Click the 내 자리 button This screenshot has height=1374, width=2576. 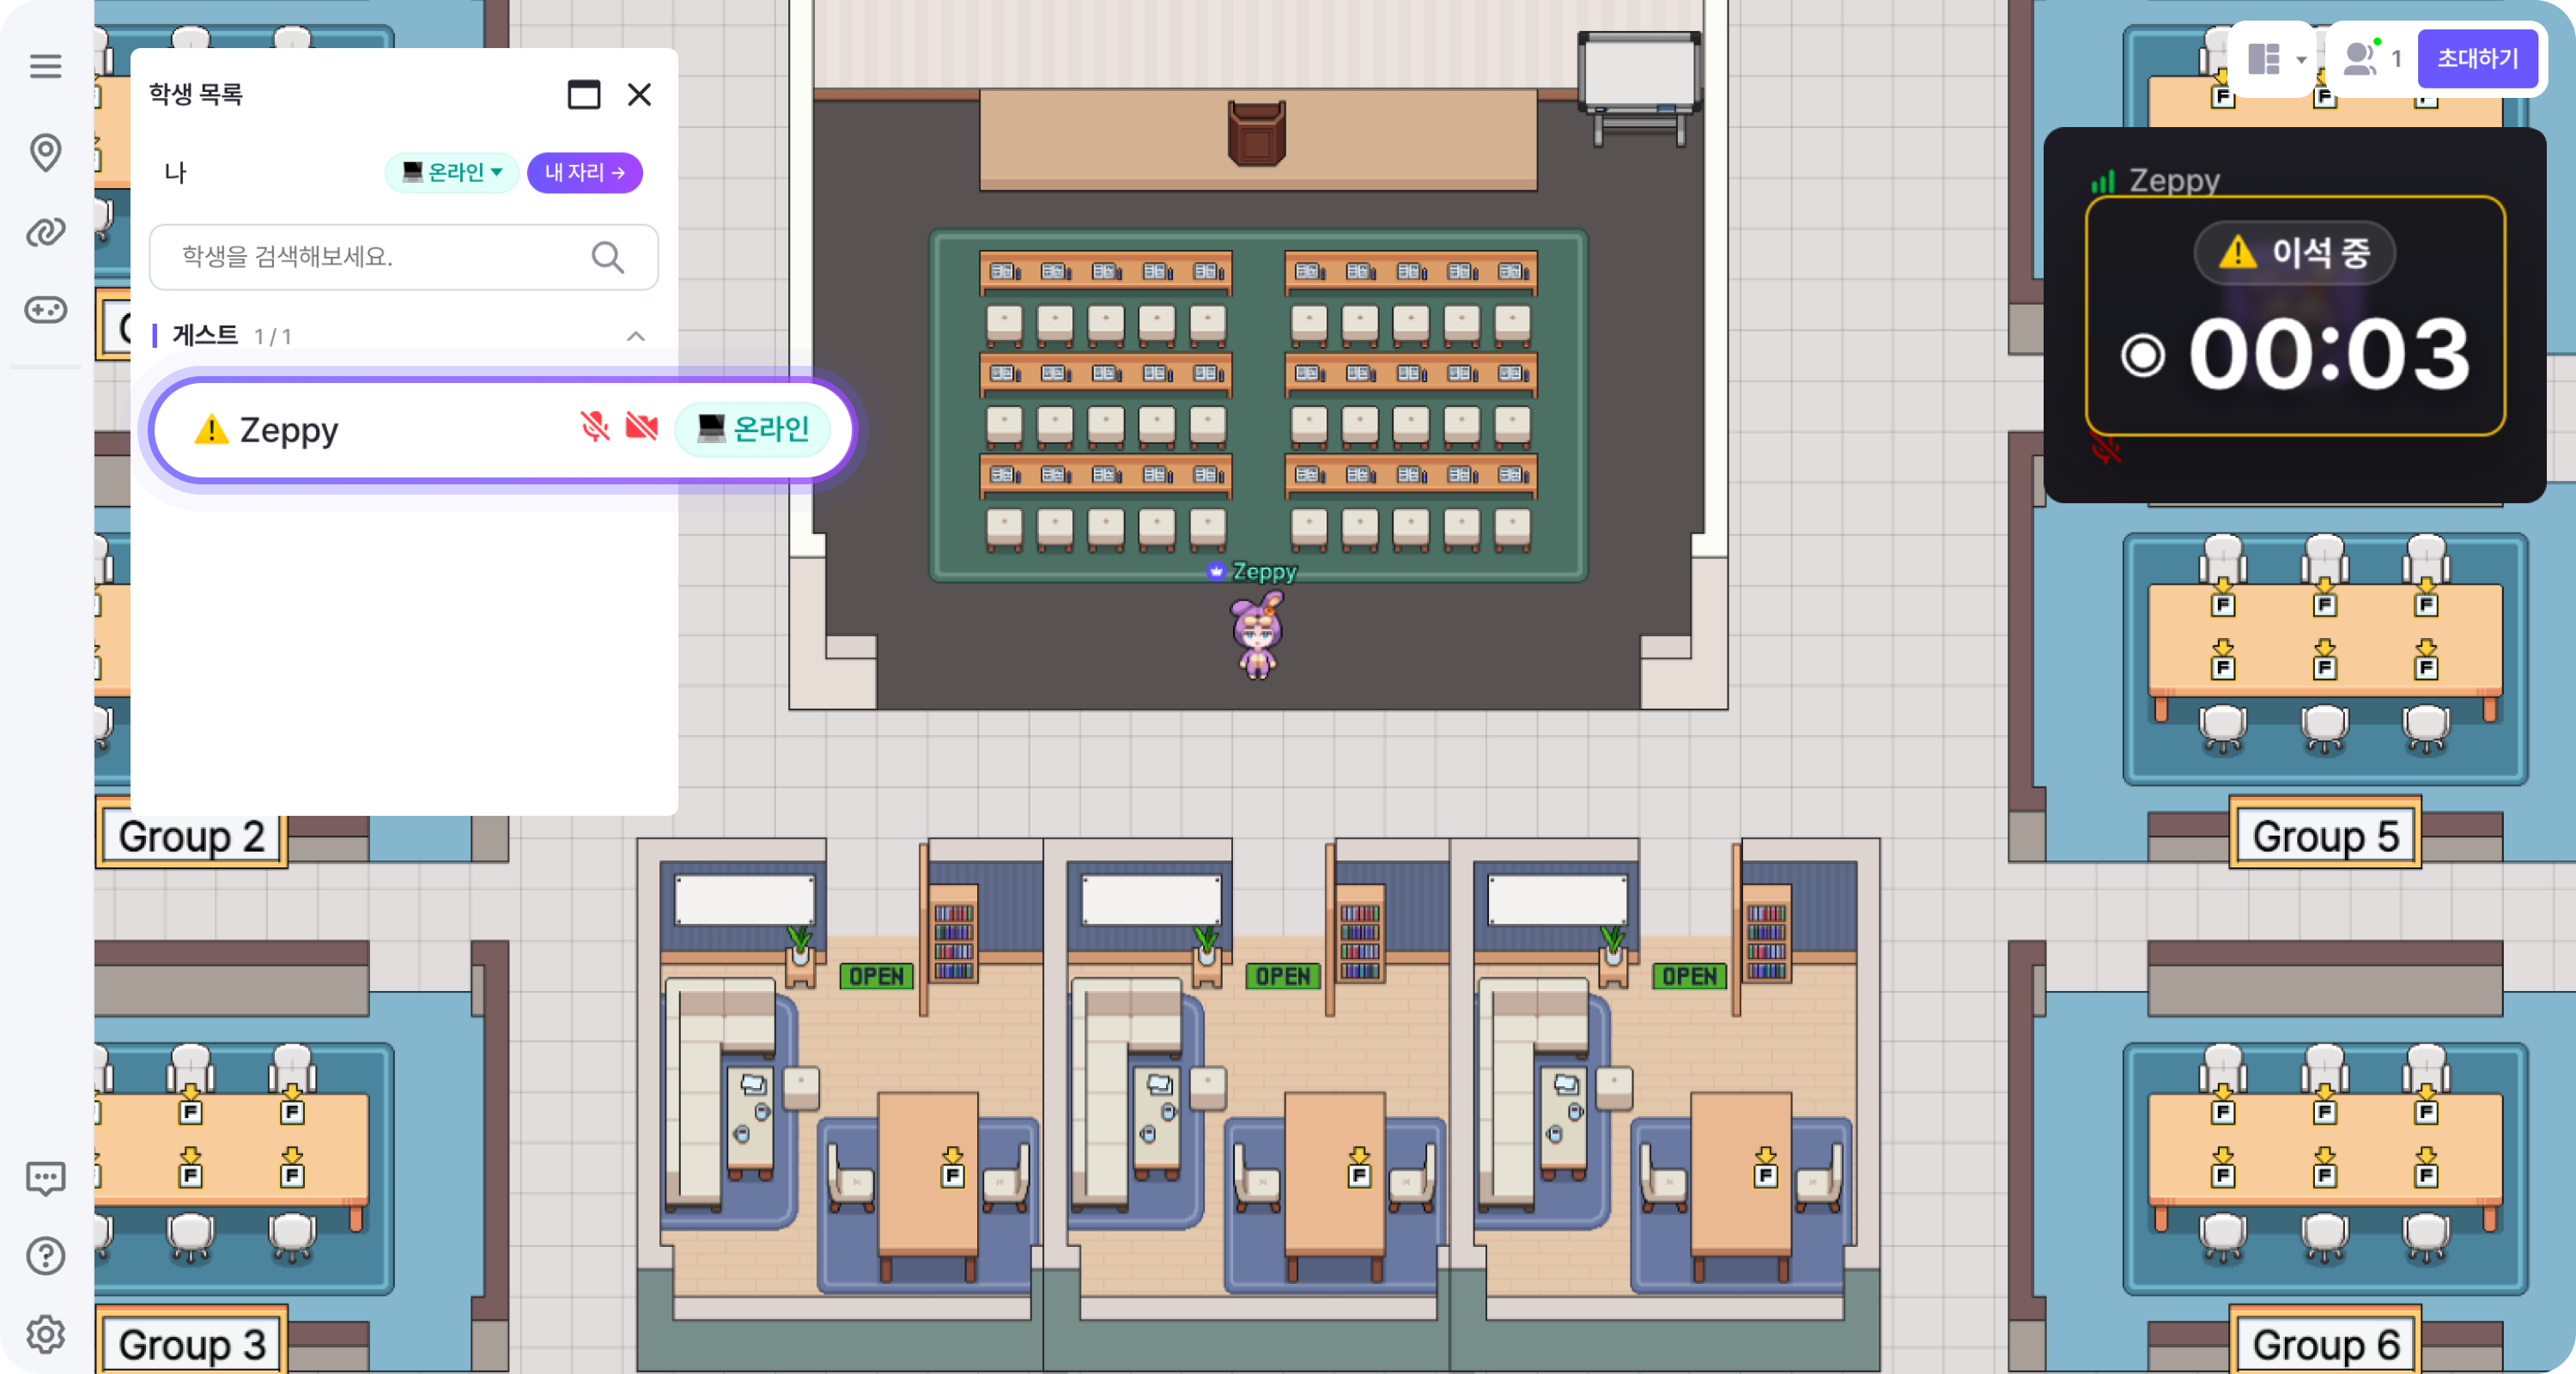[x=585, y=172]
